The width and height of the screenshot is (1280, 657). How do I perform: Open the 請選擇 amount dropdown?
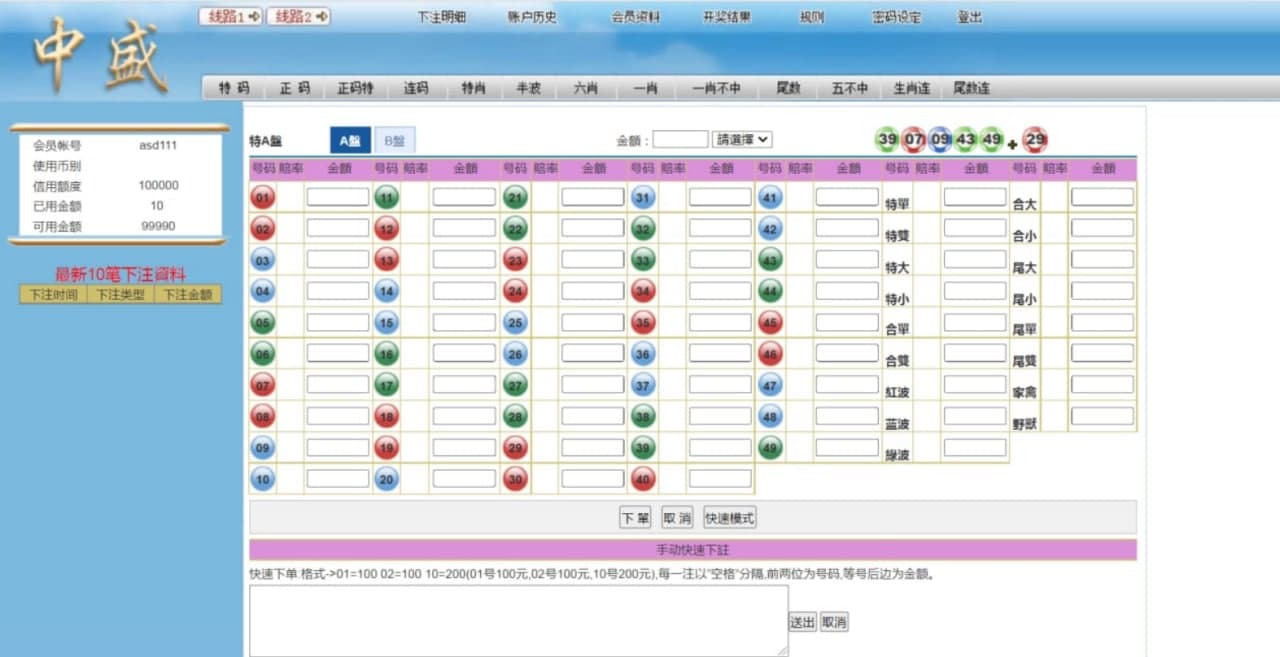pos(742,140)
